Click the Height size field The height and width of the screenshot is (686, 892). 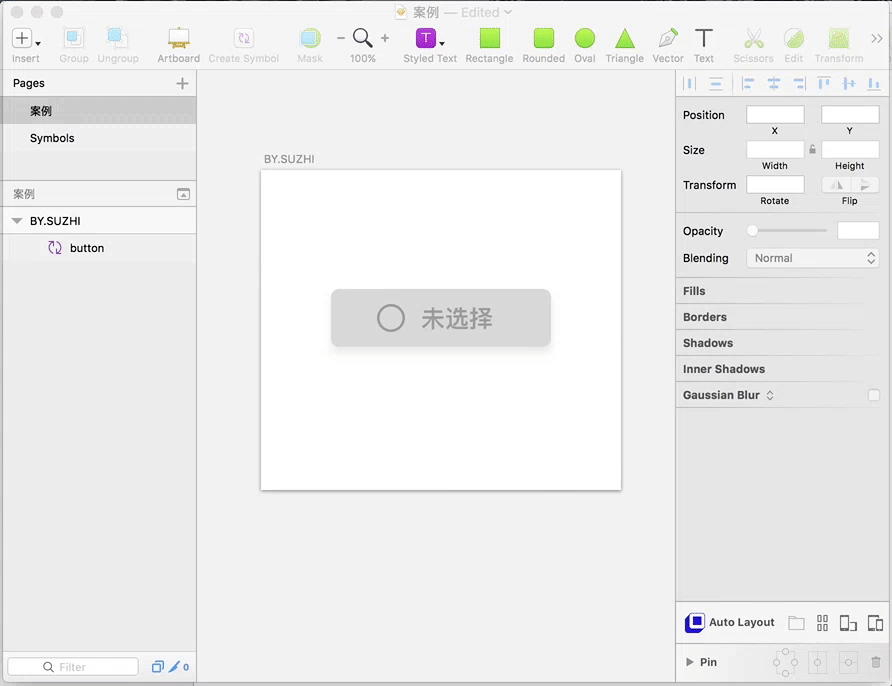tap(850, 150)
